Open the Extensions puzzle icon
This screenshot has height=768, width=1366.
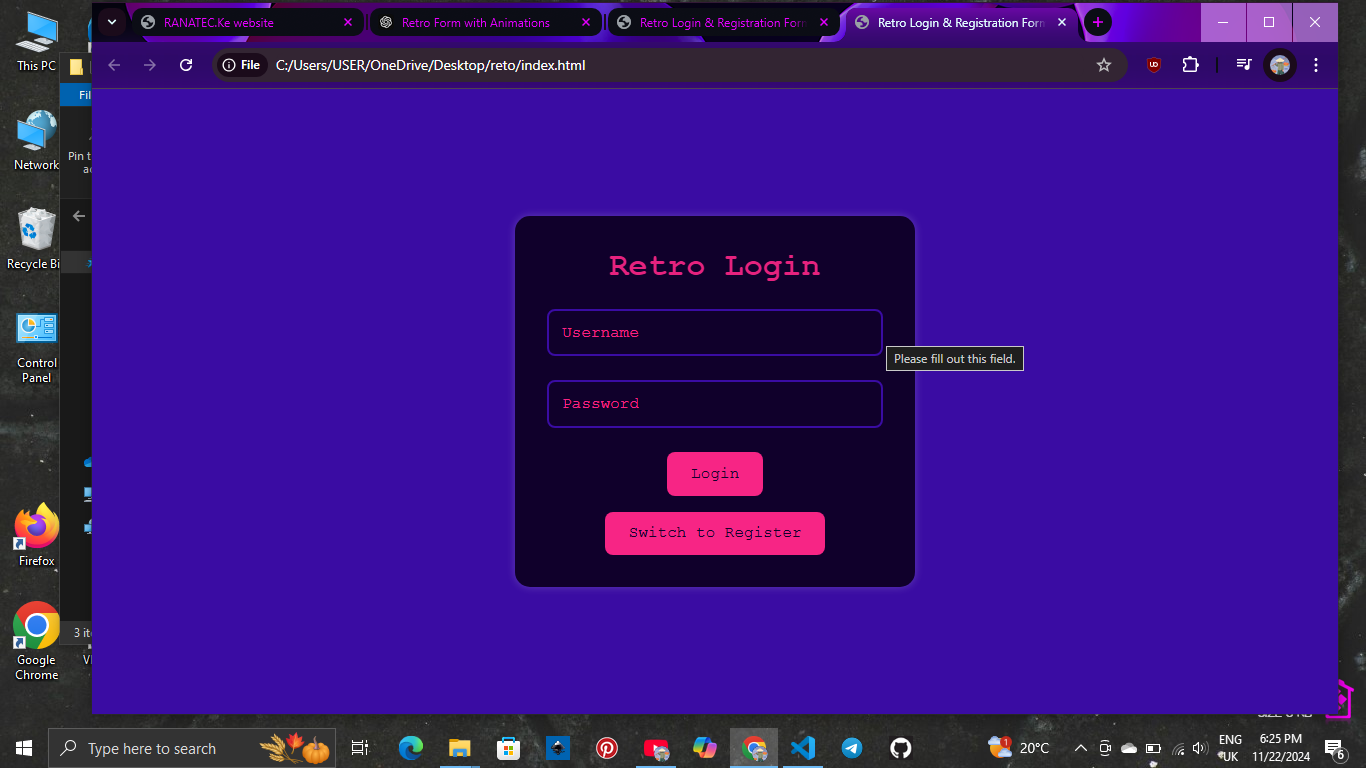(1190, 65)
